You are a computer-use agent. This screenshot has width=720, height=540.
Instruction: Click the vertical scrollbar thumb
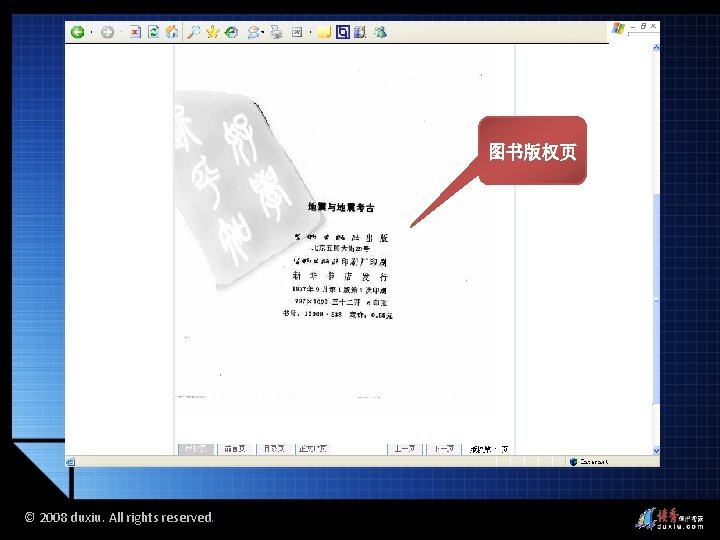(x=656, y=298)
